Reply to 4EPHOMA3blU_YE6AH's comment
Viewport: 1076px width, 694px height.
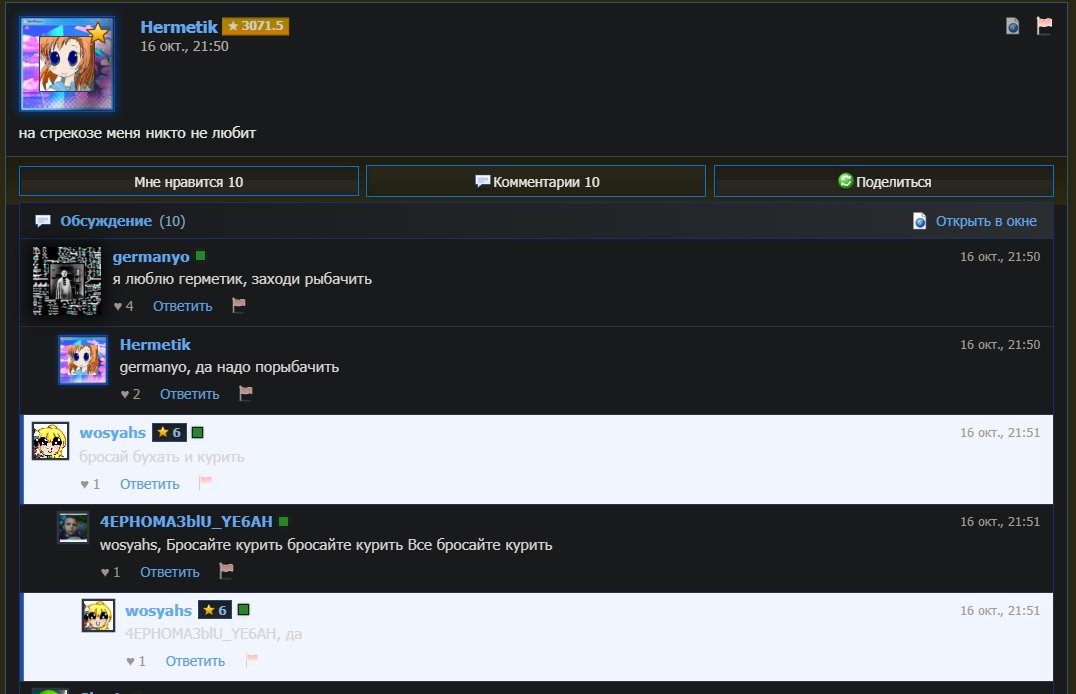coord(169,572)
